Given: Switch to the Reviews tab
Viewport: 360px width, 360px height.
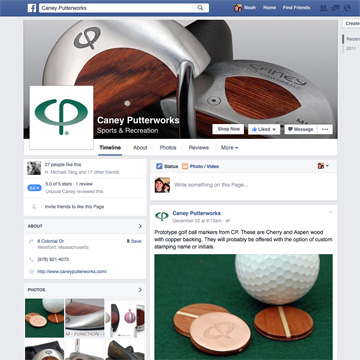Looking at the screenshot, I should pos(199,148).
